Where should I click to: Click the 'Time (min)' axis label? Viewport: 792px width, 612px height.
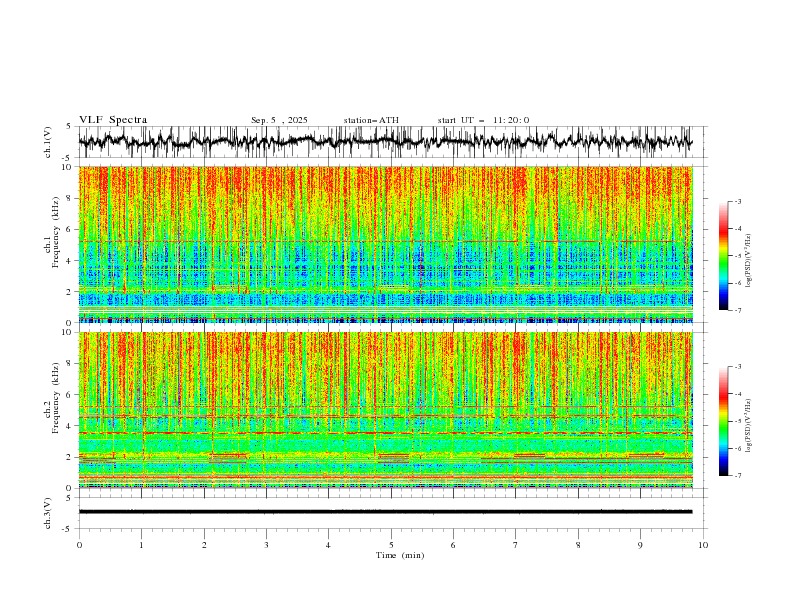coord(400,555)
